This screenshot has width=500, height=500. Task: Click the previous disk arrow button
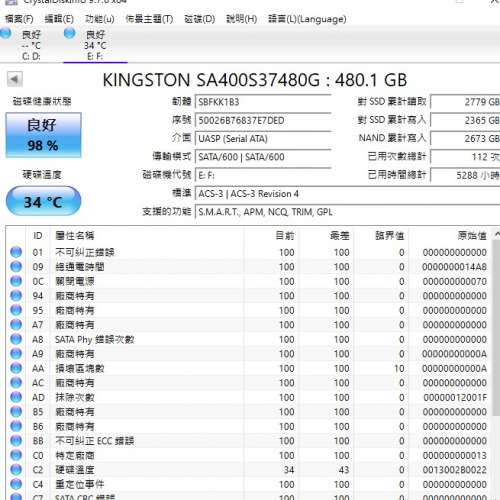(x=15, y=79)
